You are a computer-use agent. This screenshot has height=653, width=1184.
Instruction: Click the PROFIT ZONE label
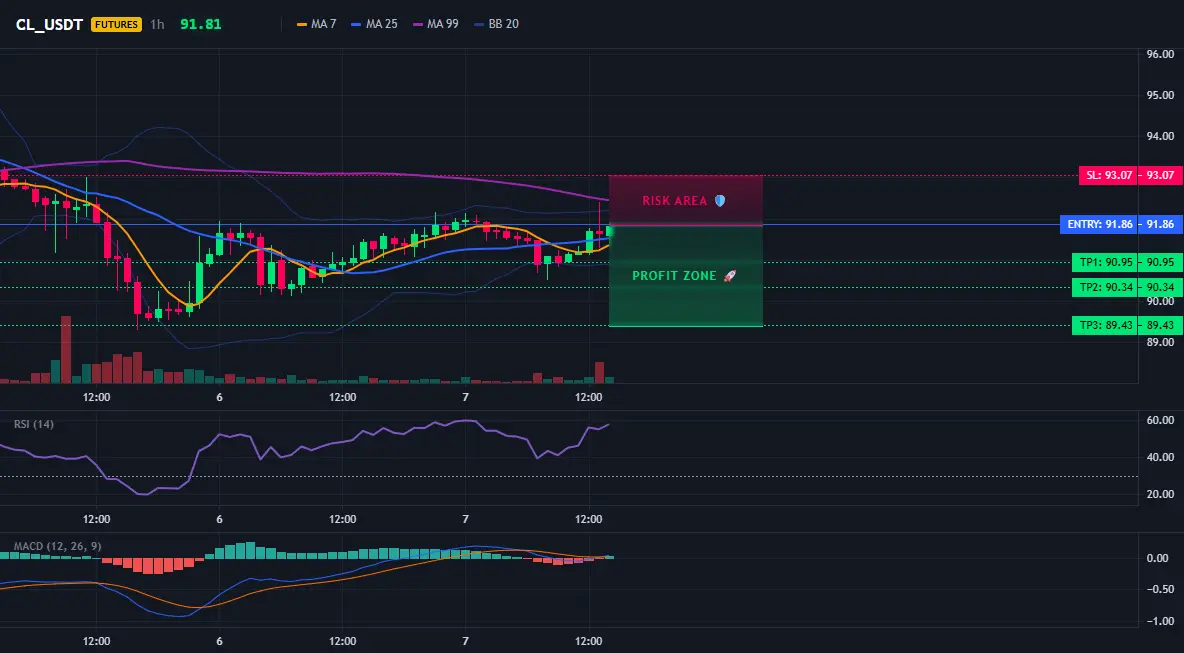coord(674,276)
